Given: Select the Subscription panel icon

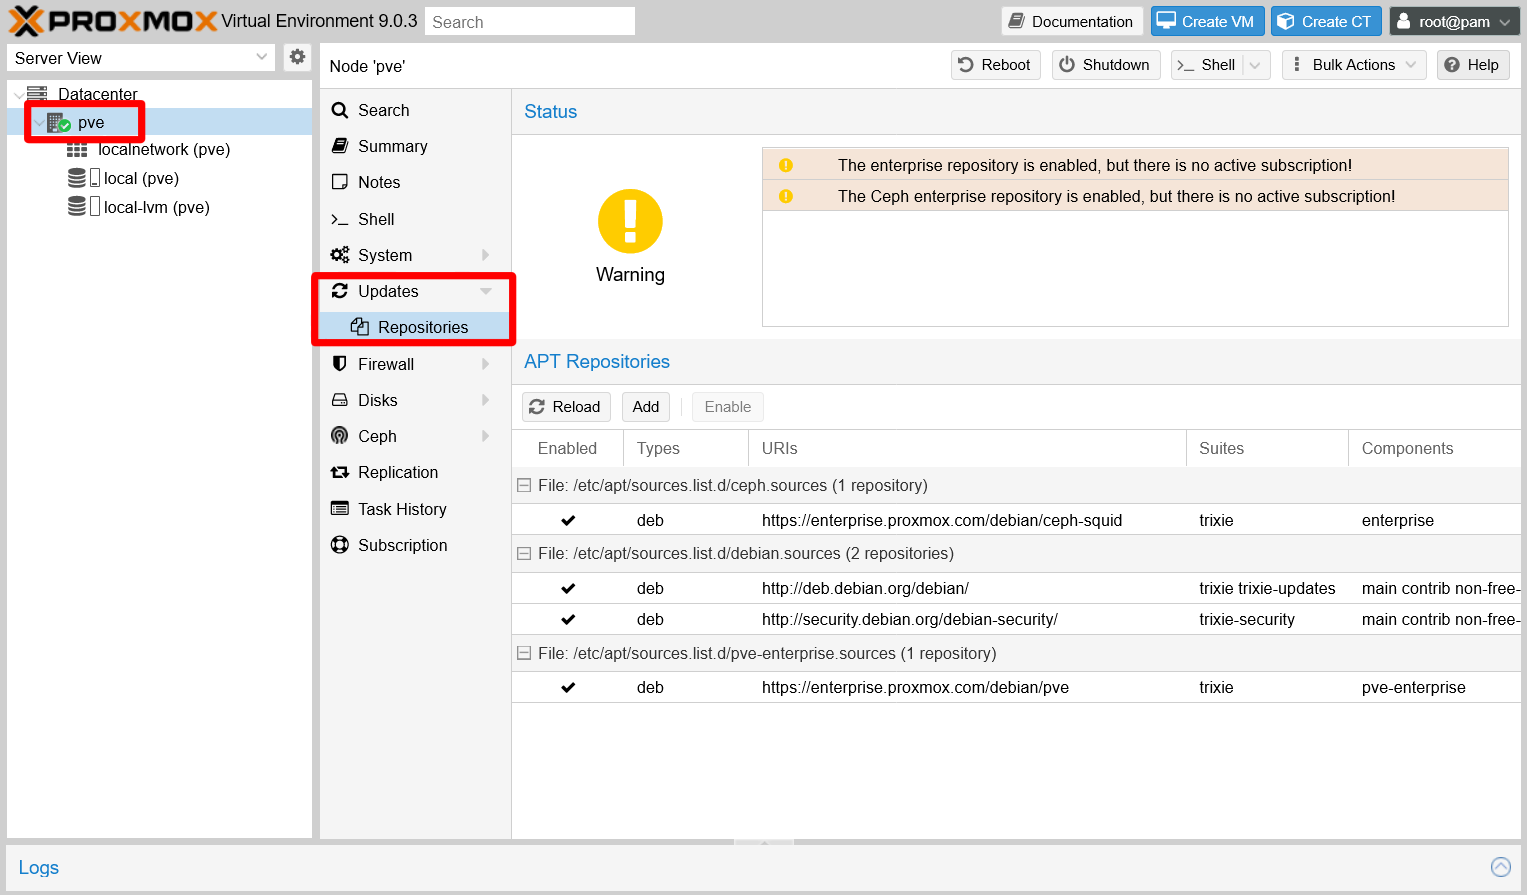Looking at the screenshot, I should [x=403, y=545].
